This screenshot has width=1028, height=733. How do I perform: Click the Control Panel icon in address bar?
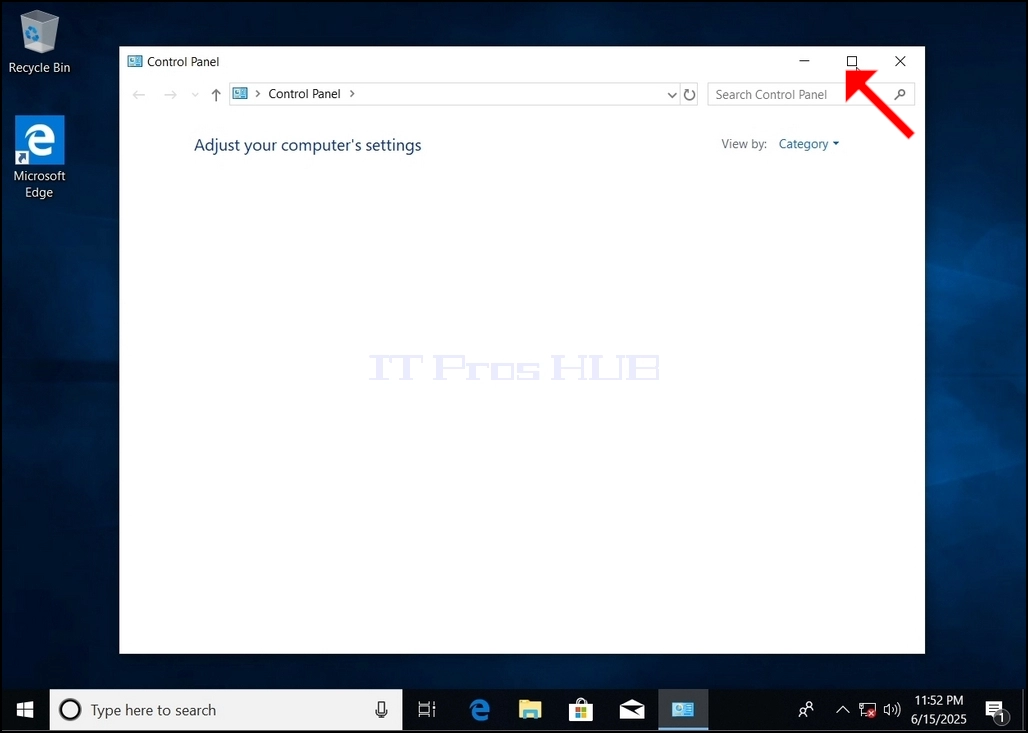[241, 94]
